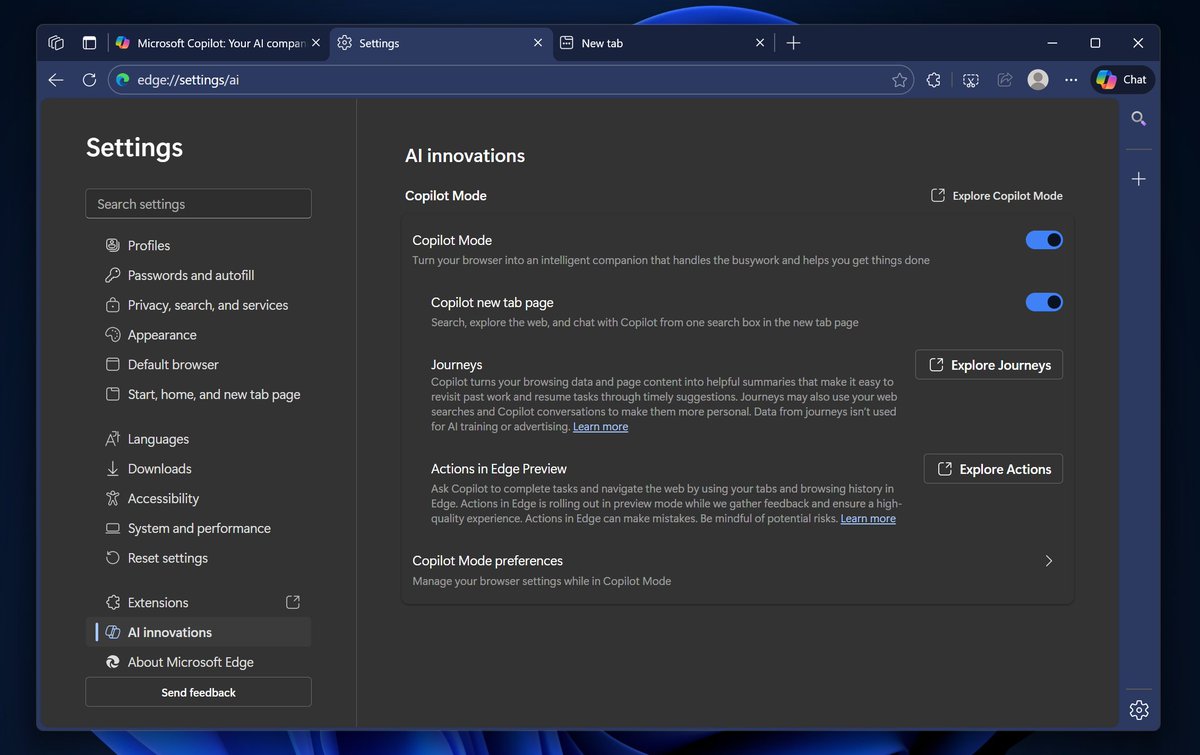The image size is (1200, 755).
Task: Click the site identity Edge icon in address bar
Action: pos(123,80)
